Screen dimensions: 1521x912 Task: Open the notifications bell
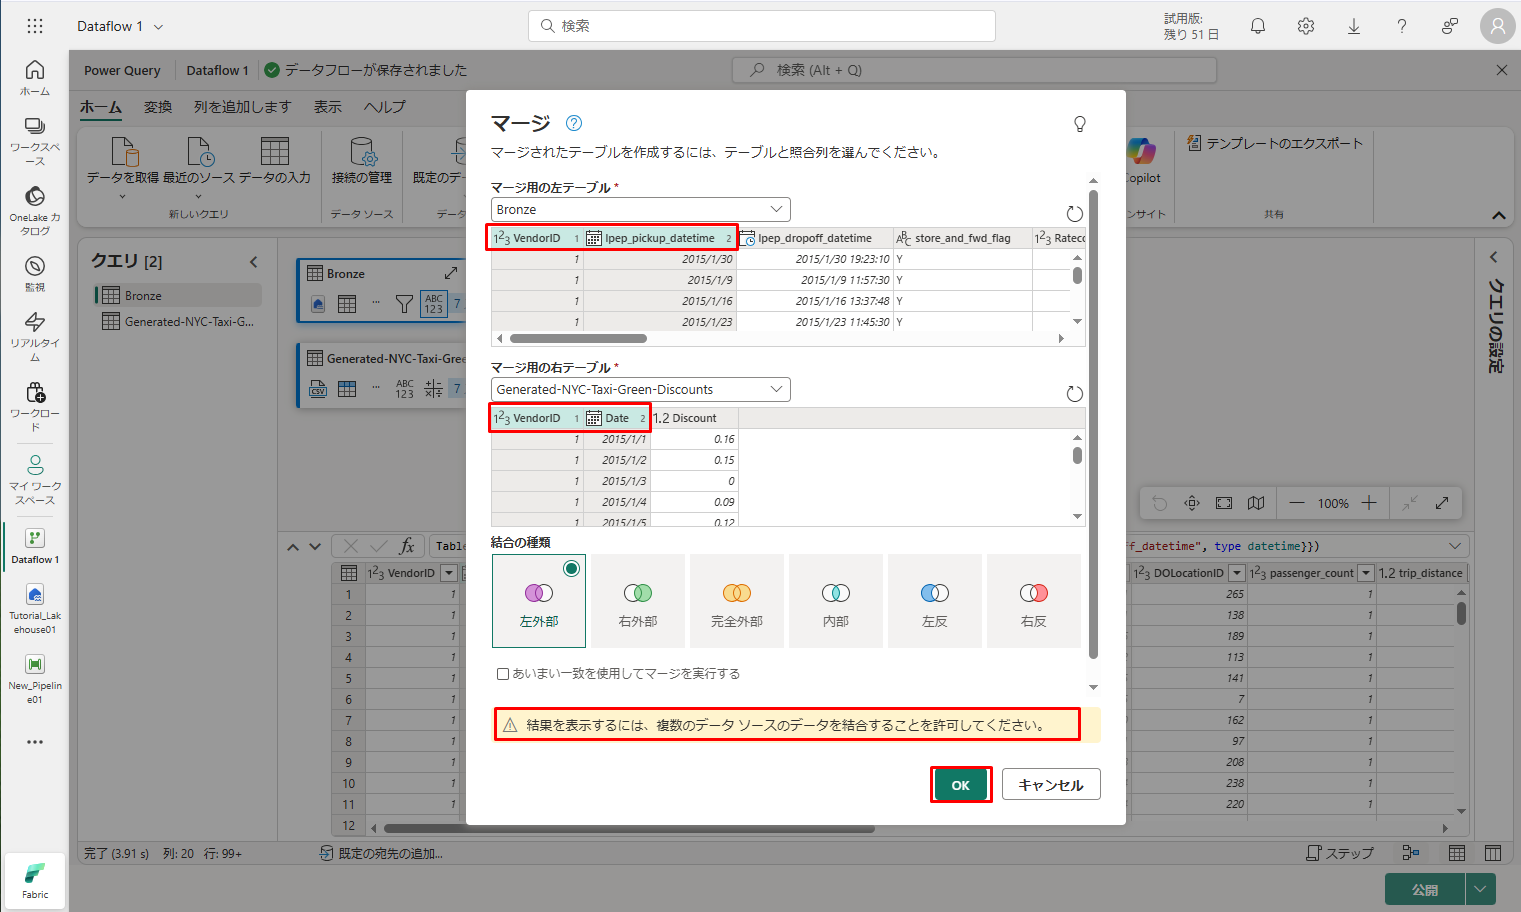(1258, 26)
